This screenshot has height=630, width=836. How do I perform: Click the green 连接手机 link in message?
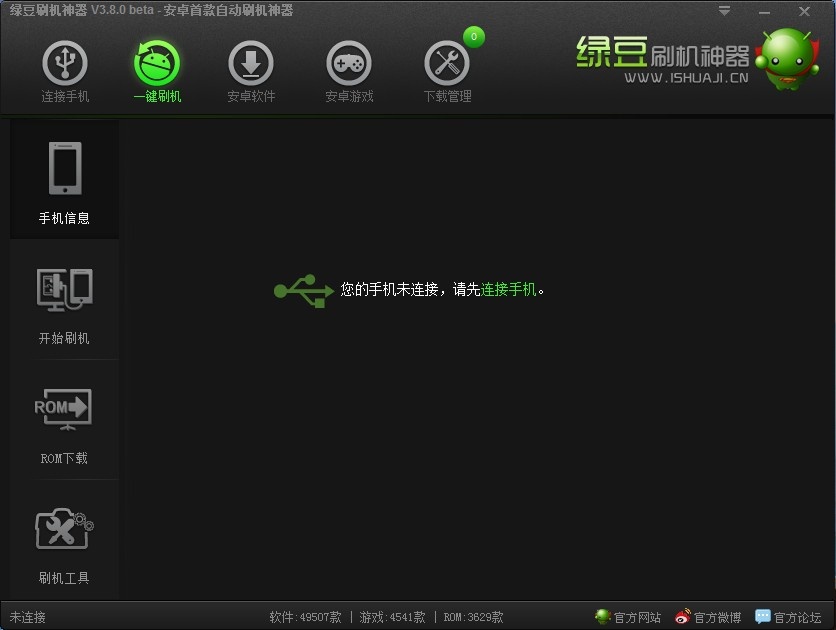coord(508,289)
